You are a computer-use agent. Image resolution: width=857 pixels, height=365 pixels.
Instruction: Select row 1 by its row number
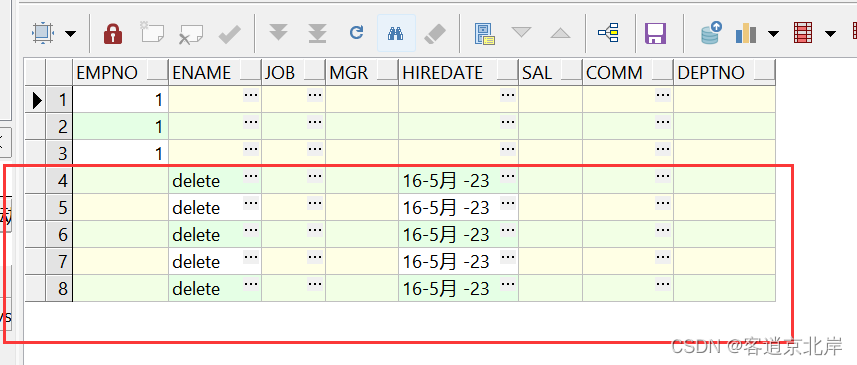[59, 99]
